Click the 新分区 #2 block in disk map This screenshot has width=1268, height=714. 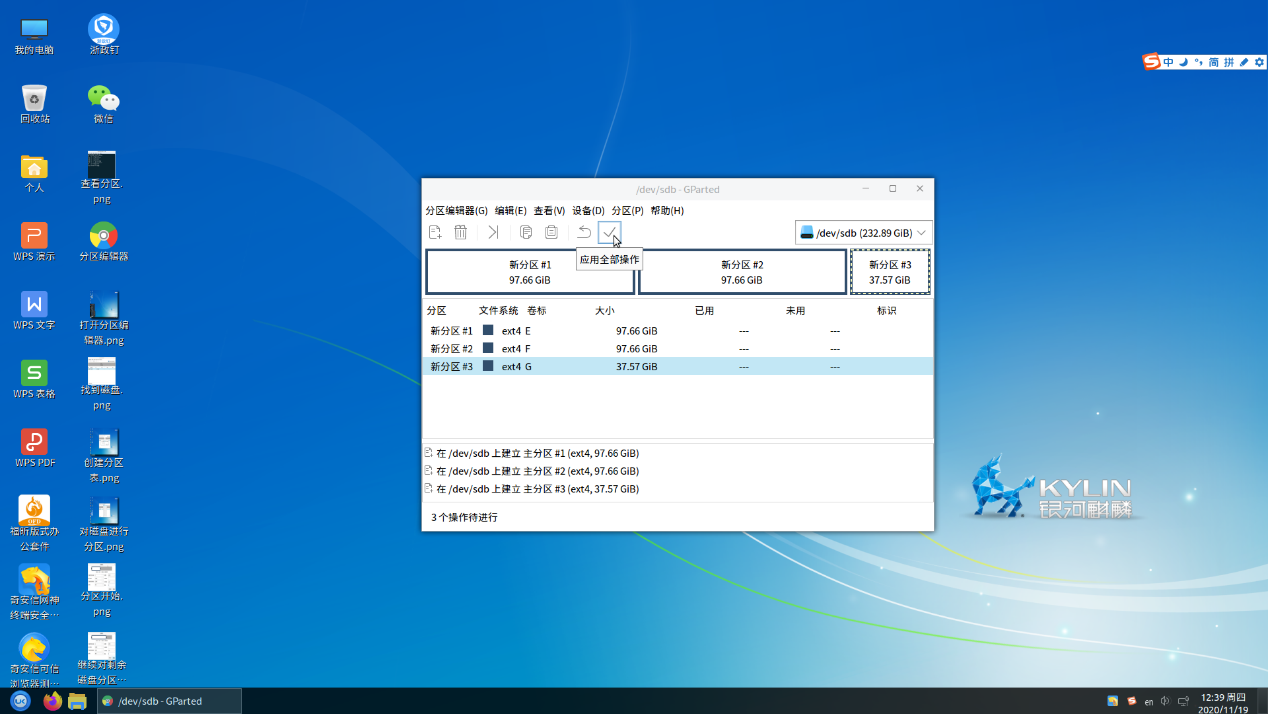click(742, 272)
